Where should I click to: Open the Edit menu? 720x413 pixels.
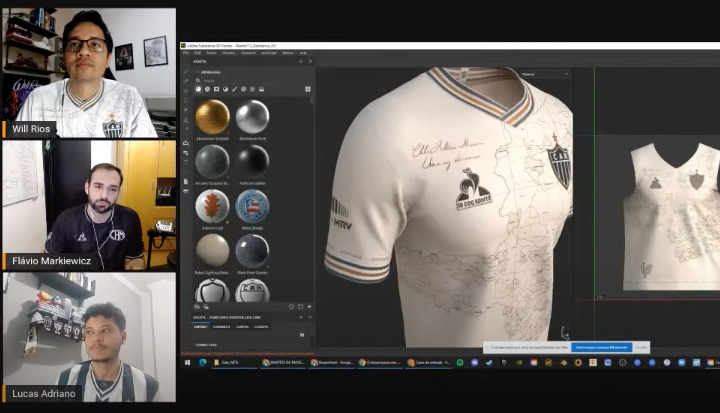coord(197,53)
